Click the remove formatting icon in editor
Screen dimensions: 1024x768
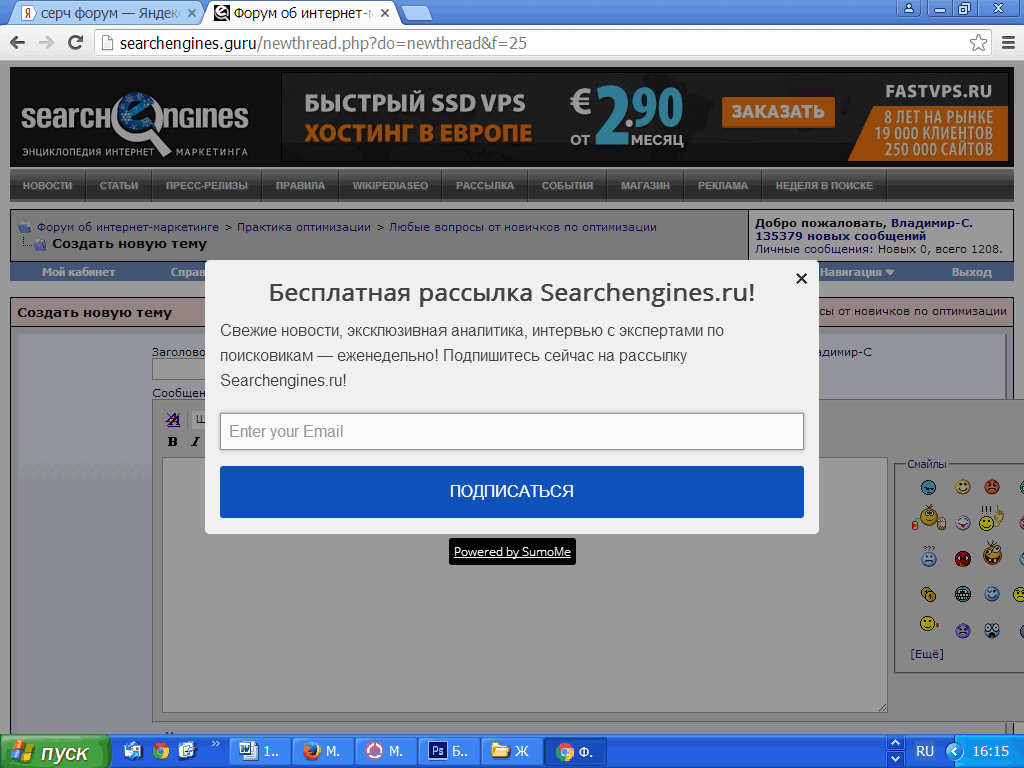click(x=172, y=419)
